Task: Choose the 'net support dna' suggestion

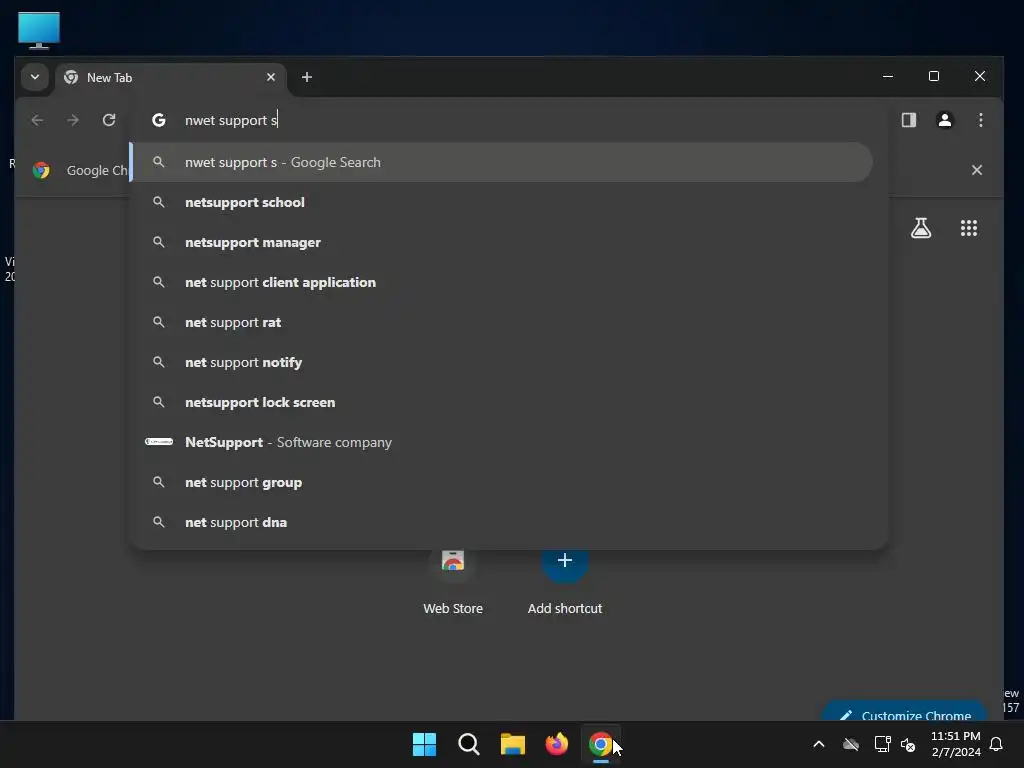Action: point(501,522)
